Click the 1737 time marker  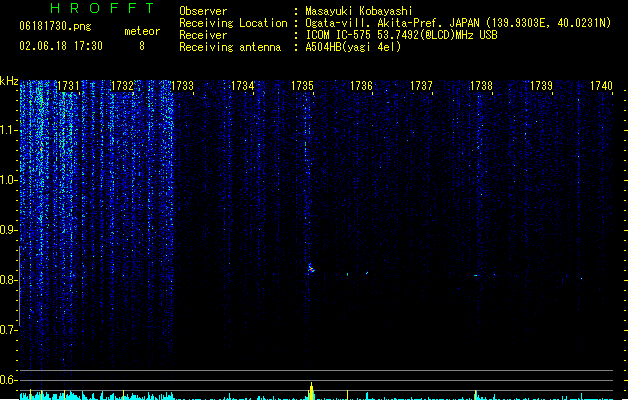coord(422,86)
